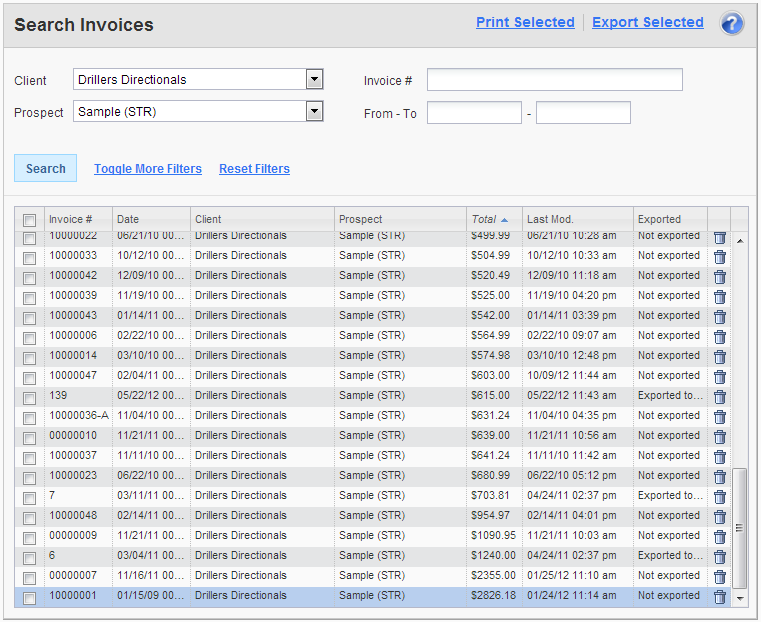The height and width of the screenshot is (622, 761).
Task: Check the box for invoice 10000042
Action: [30, 277]
